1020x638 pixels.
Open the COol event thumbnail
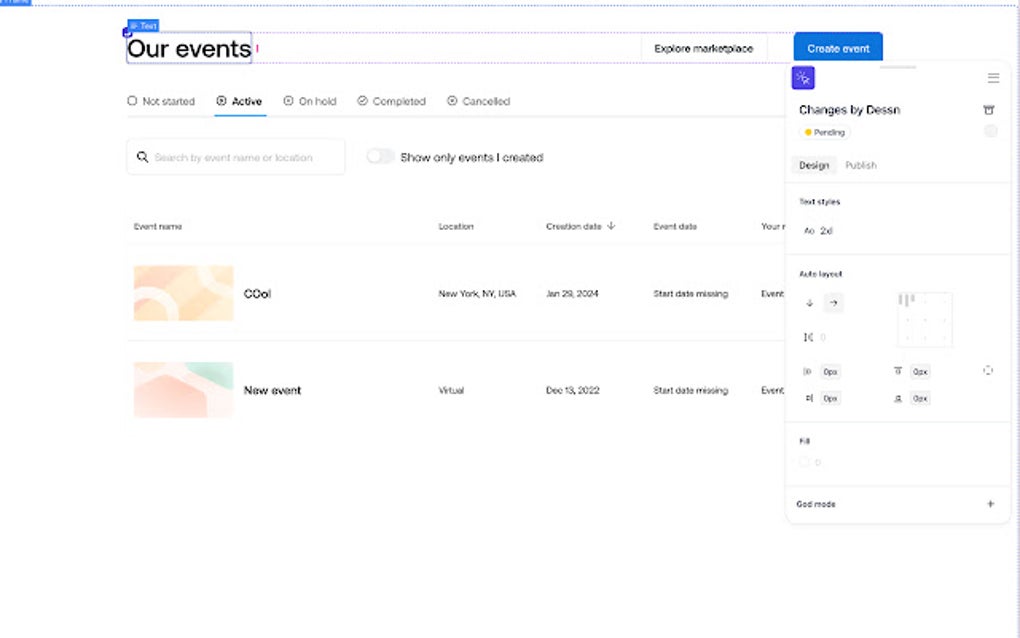[184, 293]
